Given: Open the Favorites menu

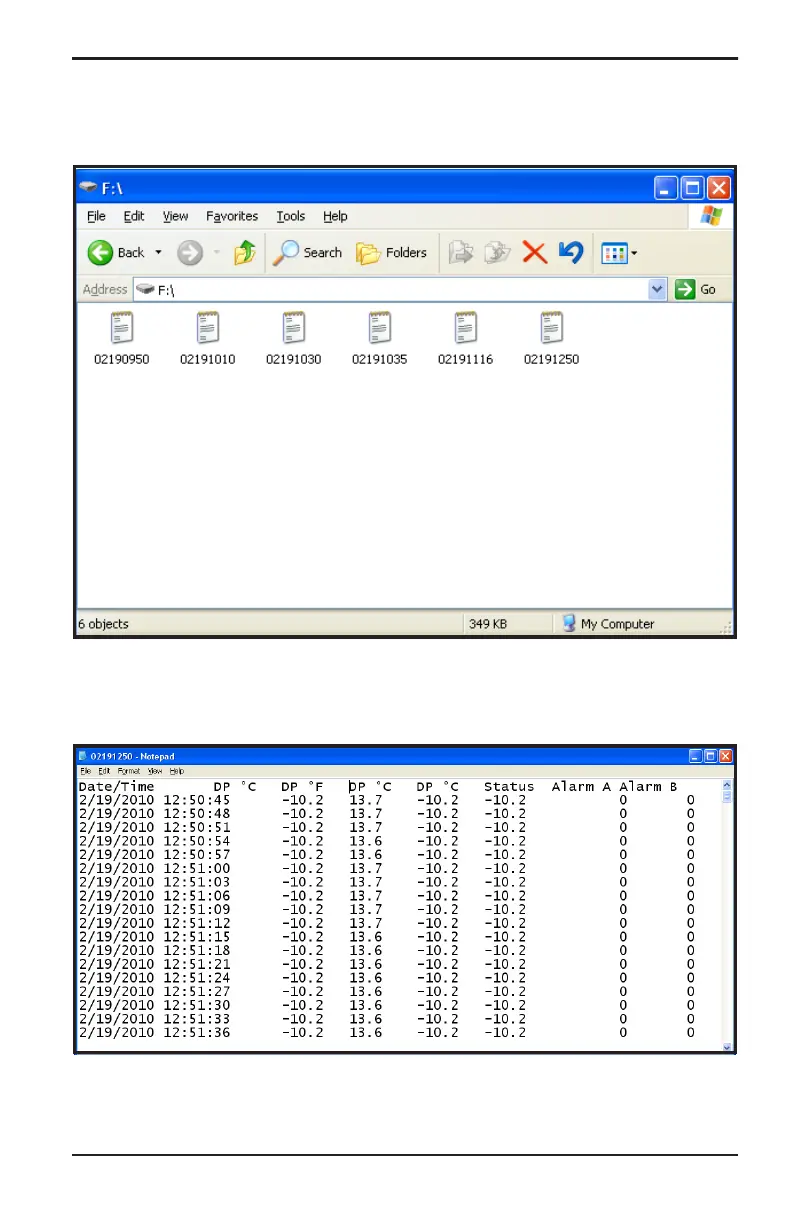Looking at the screenshot, I should coord(232,216).
